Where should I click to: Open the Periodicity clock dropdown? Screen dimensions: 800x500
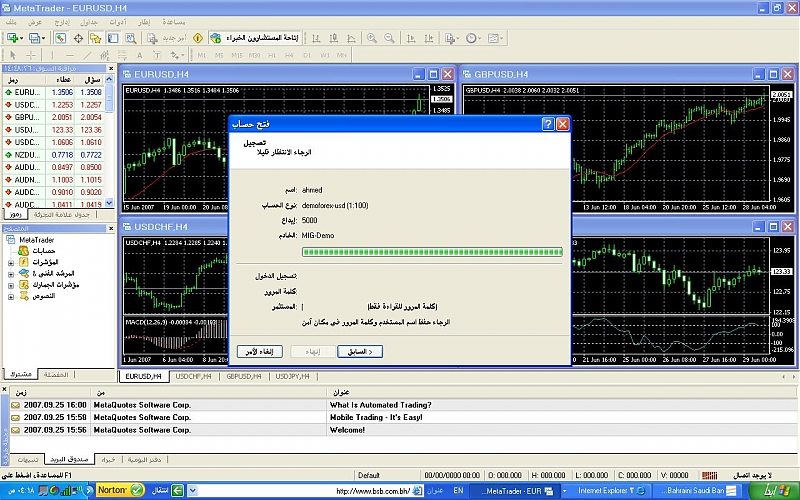pos(474,38)
